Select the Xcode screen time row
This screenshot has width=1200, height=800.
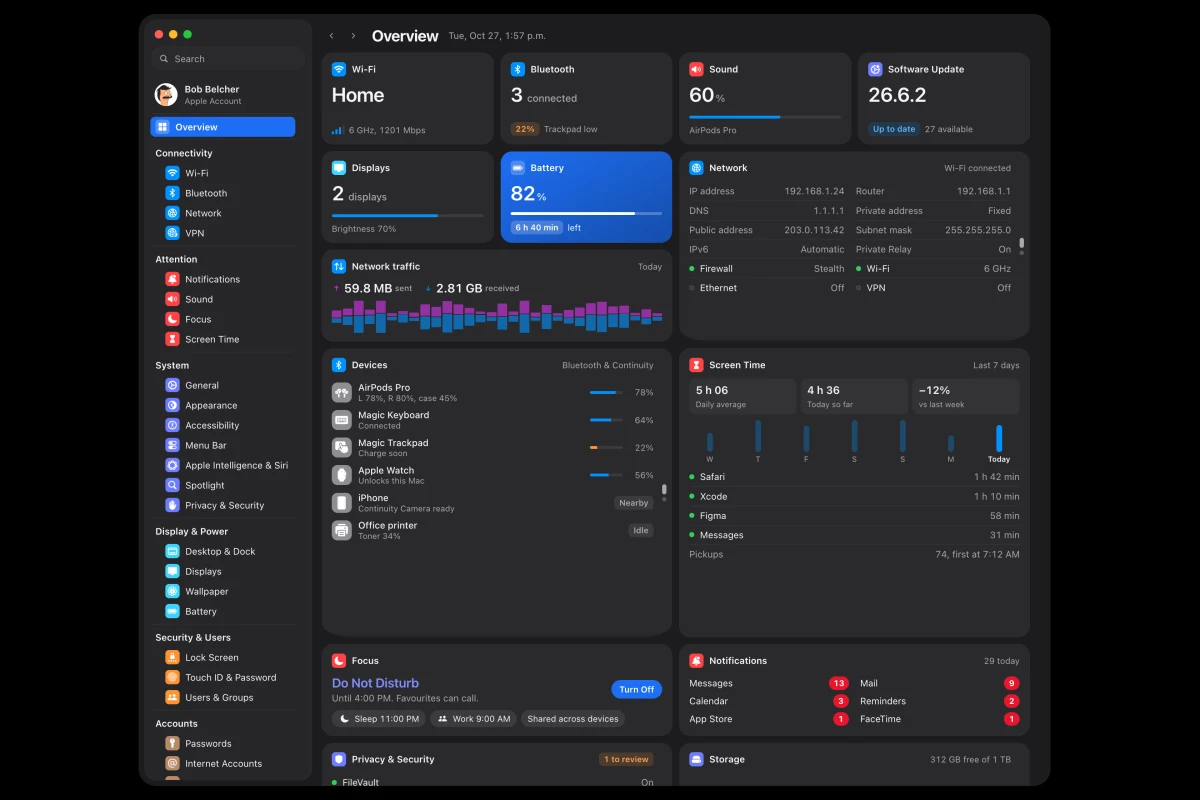pyautogui.click(x=854, y=496)
